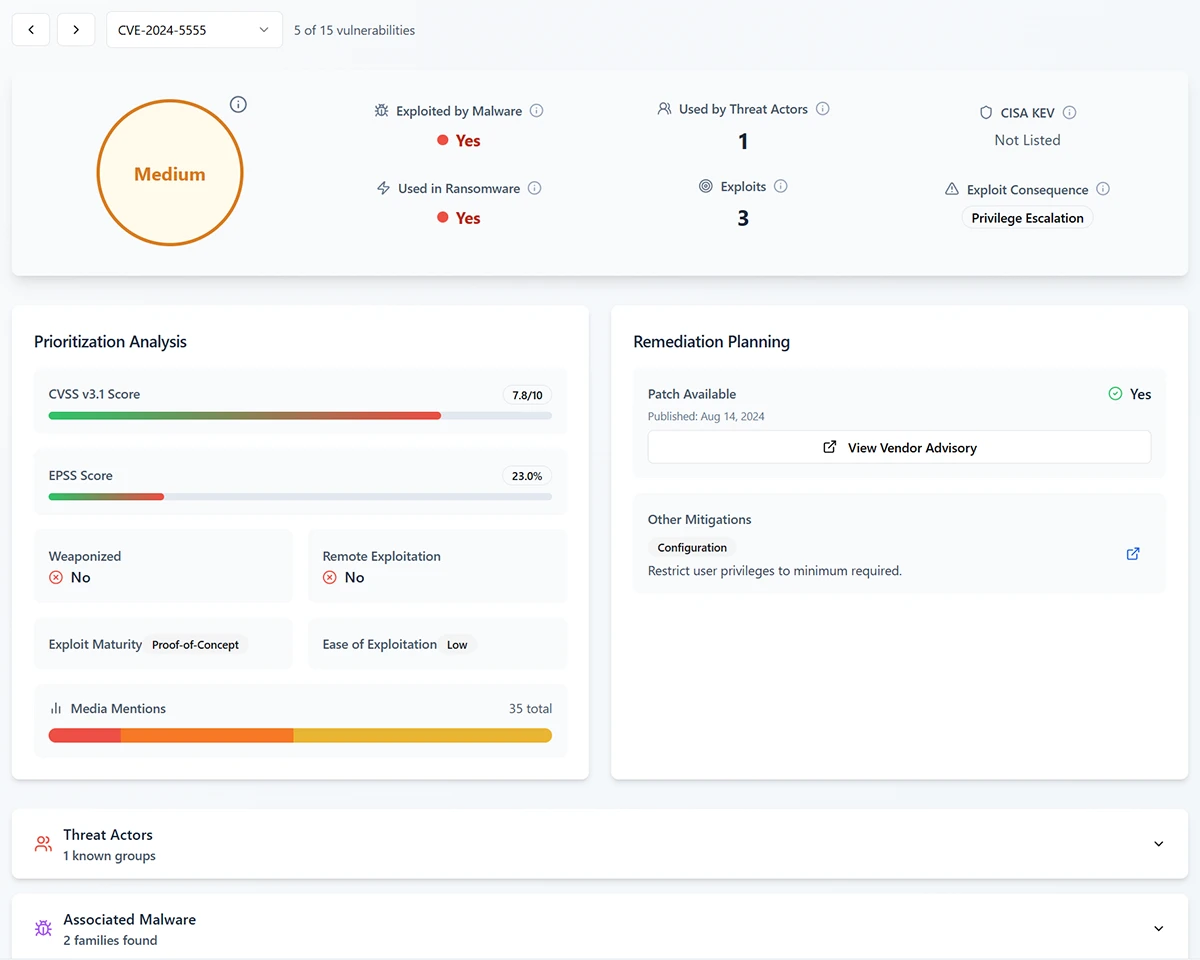Click the Exploit Consequence warning triangle icon

pos(953,189)
